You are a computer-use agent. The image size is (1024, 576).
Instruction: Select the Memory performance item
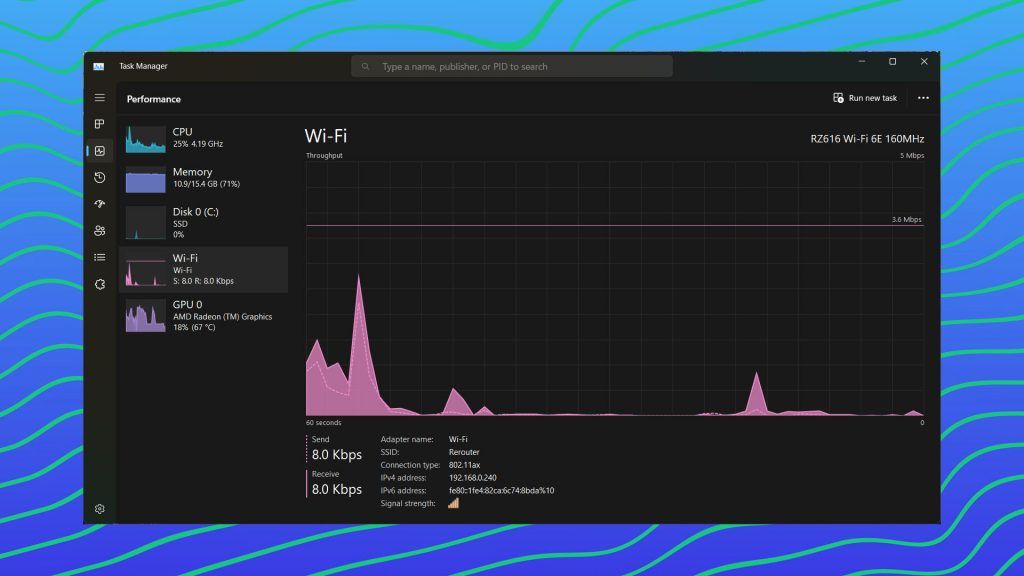coord(204,178)
